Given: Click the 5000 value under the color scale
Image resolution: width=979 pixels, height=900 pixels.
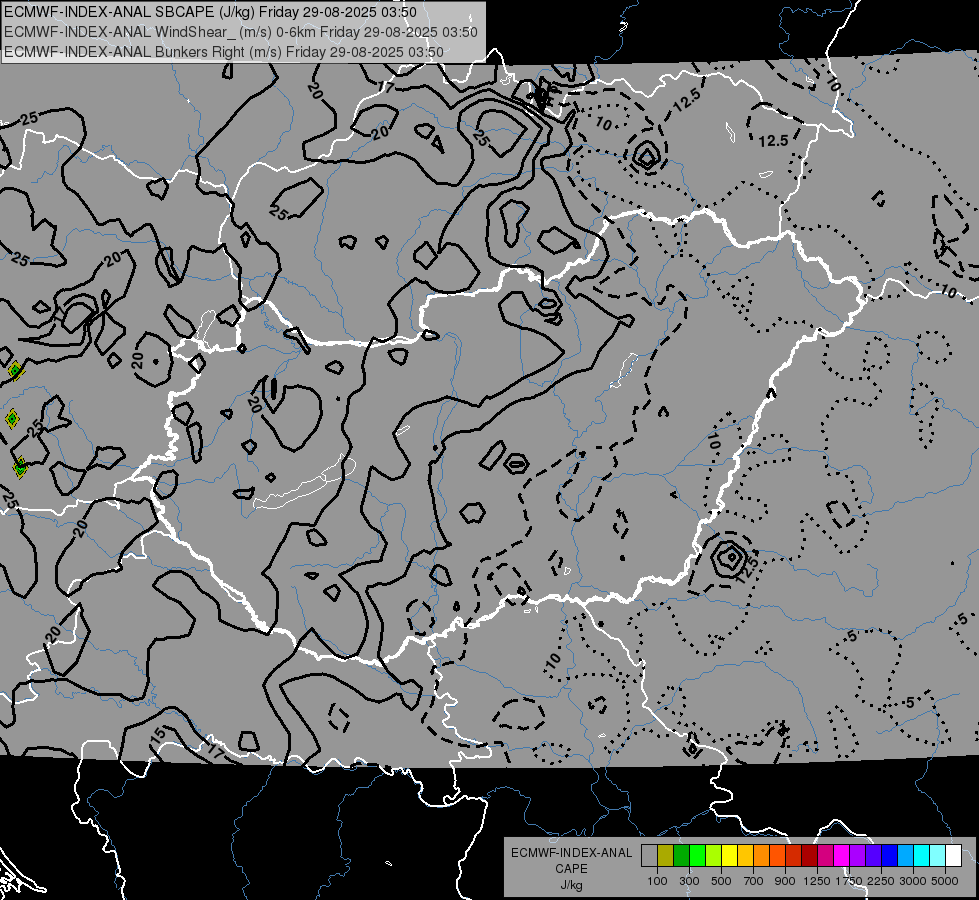Looking at the screenshot, I should (x=945, y=881).
